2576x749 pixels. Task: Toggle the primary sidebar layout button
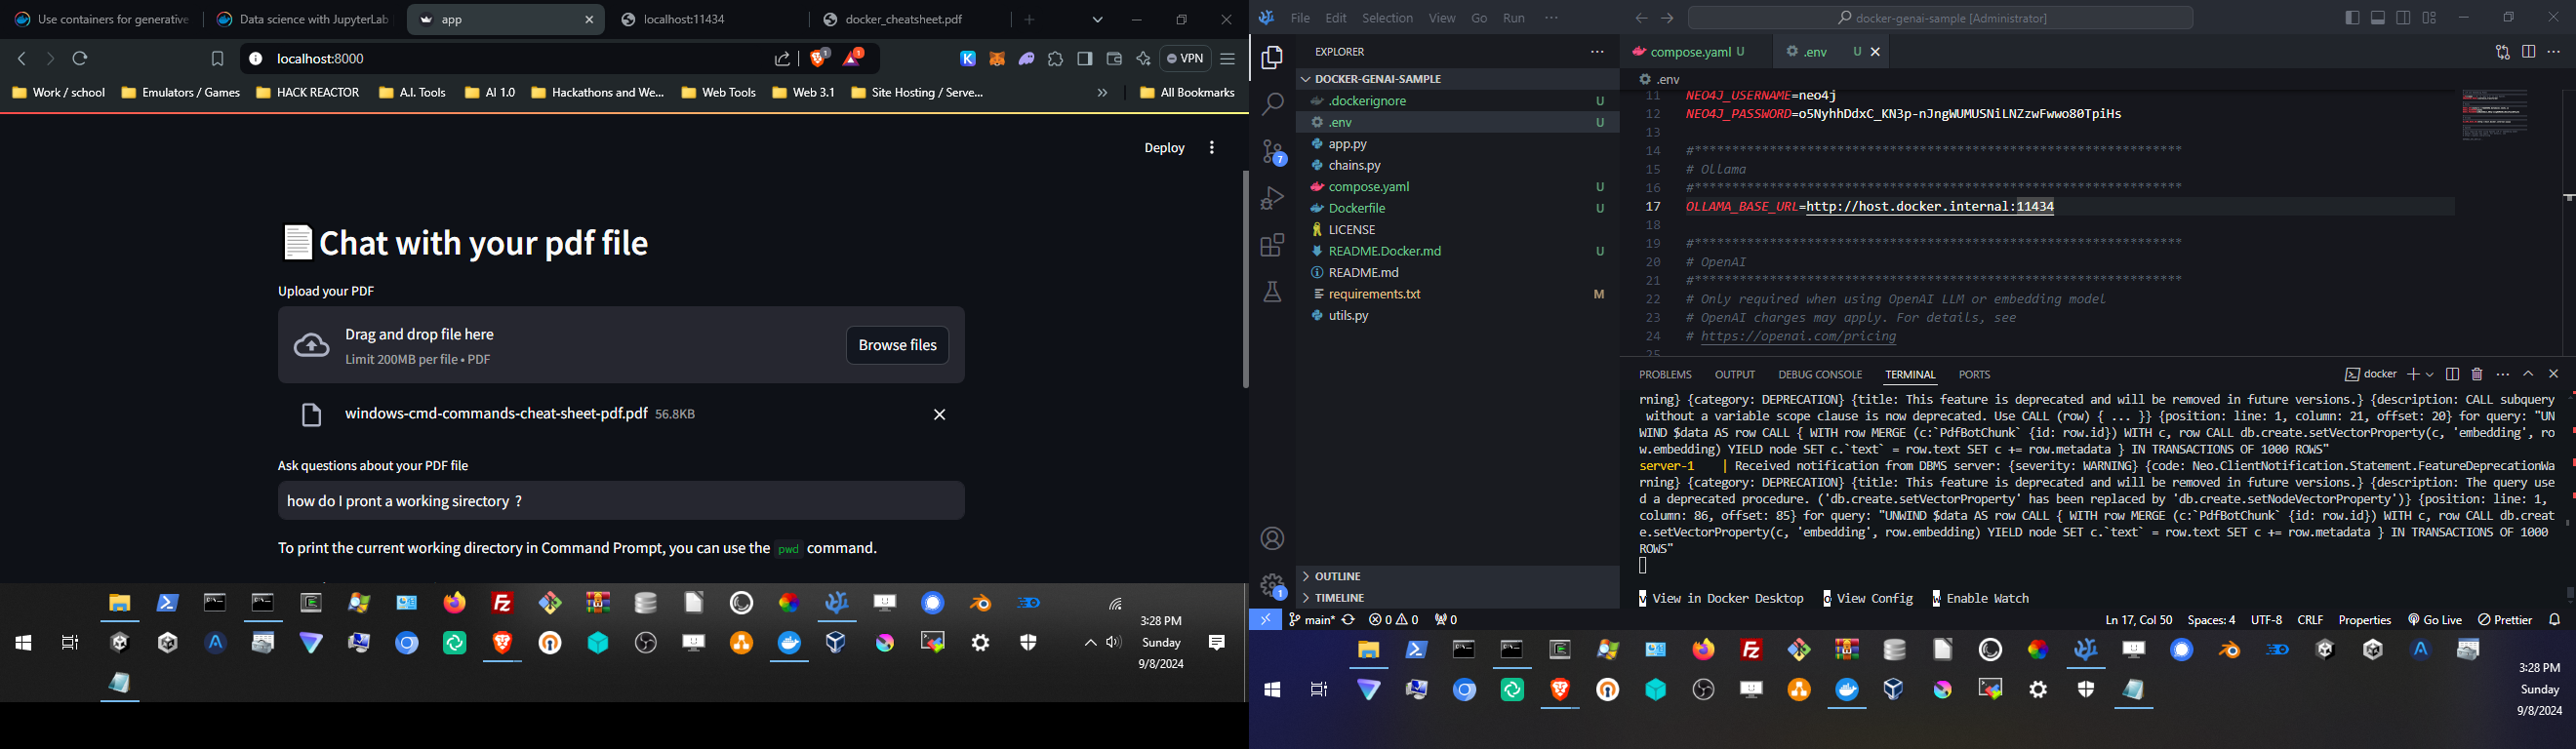tap(2352, 18)
